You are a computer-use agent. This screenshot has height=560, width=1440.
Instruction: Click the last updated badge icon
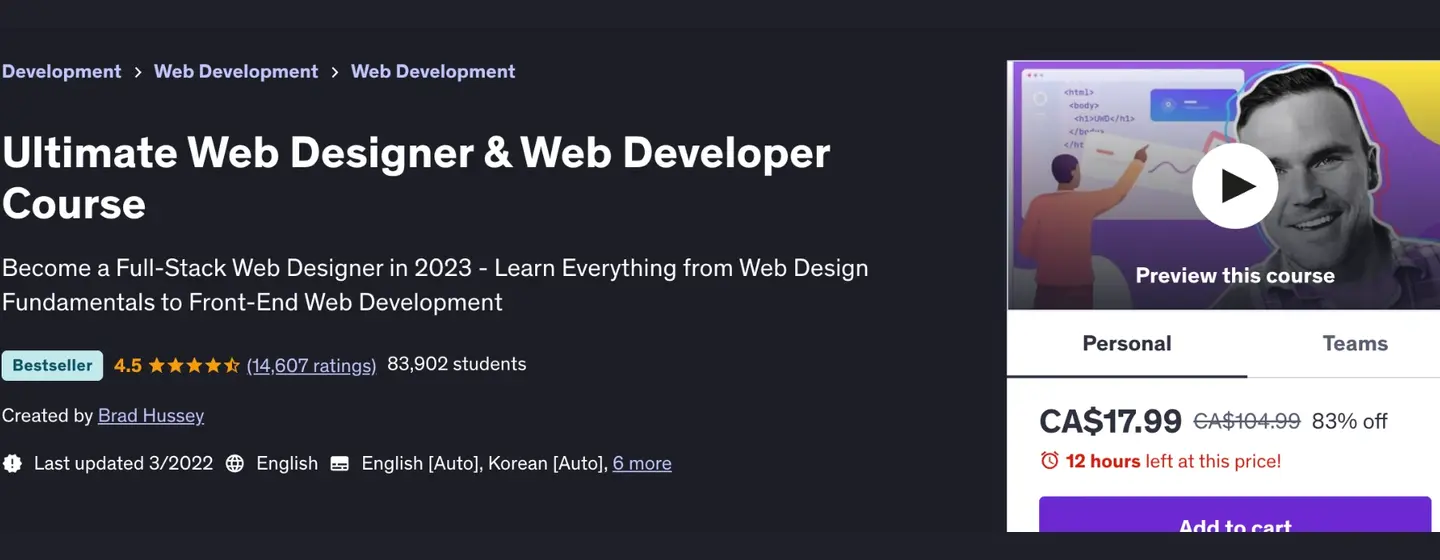(12, 463)
